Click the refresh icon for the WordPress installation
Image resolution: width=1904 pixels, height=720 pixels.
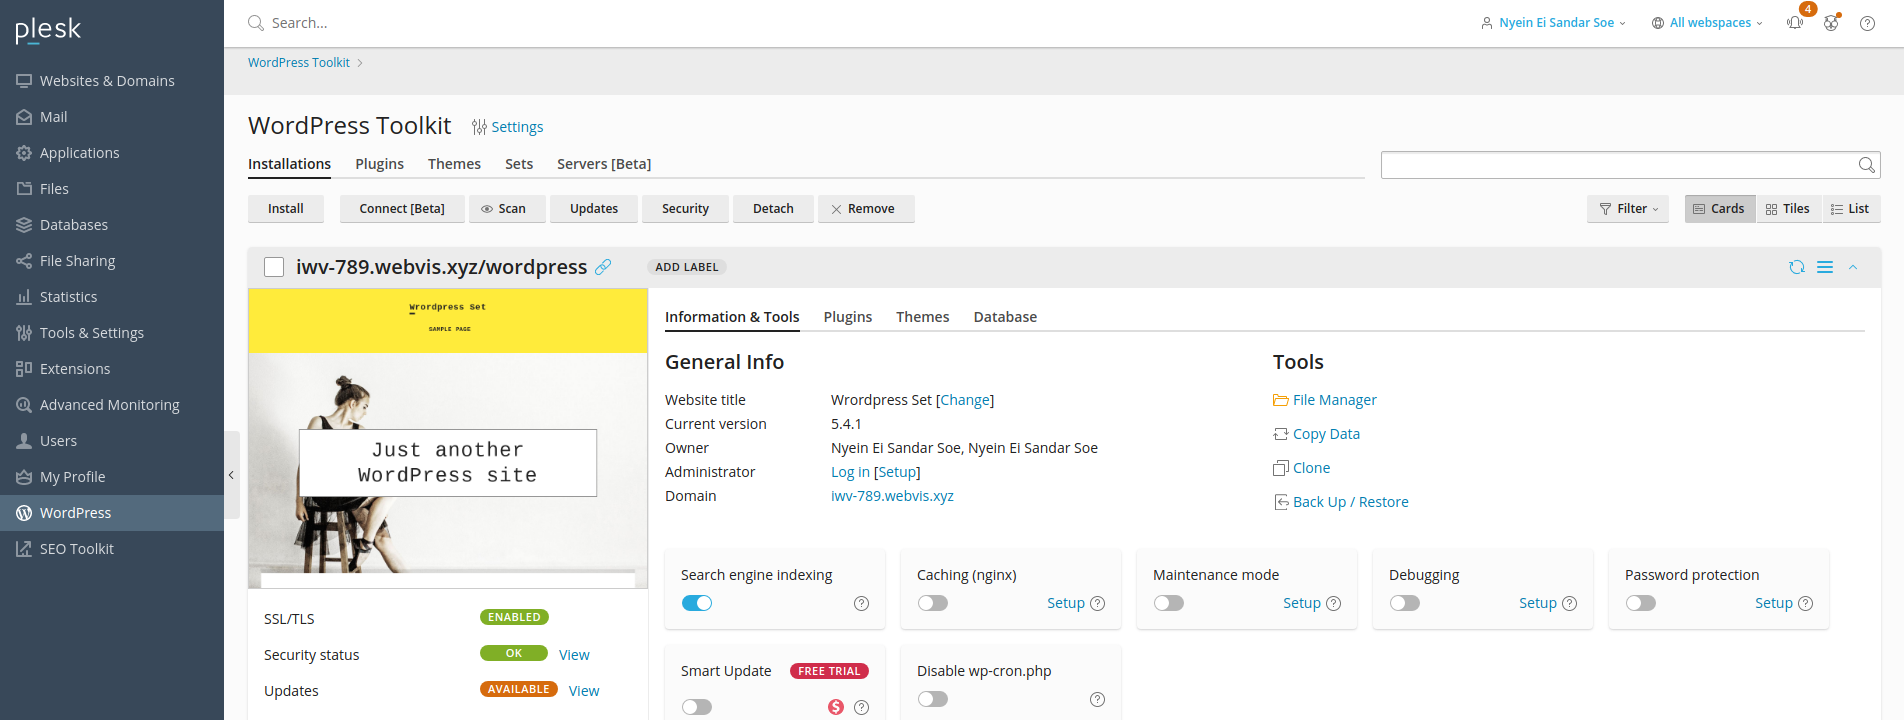1797,267
